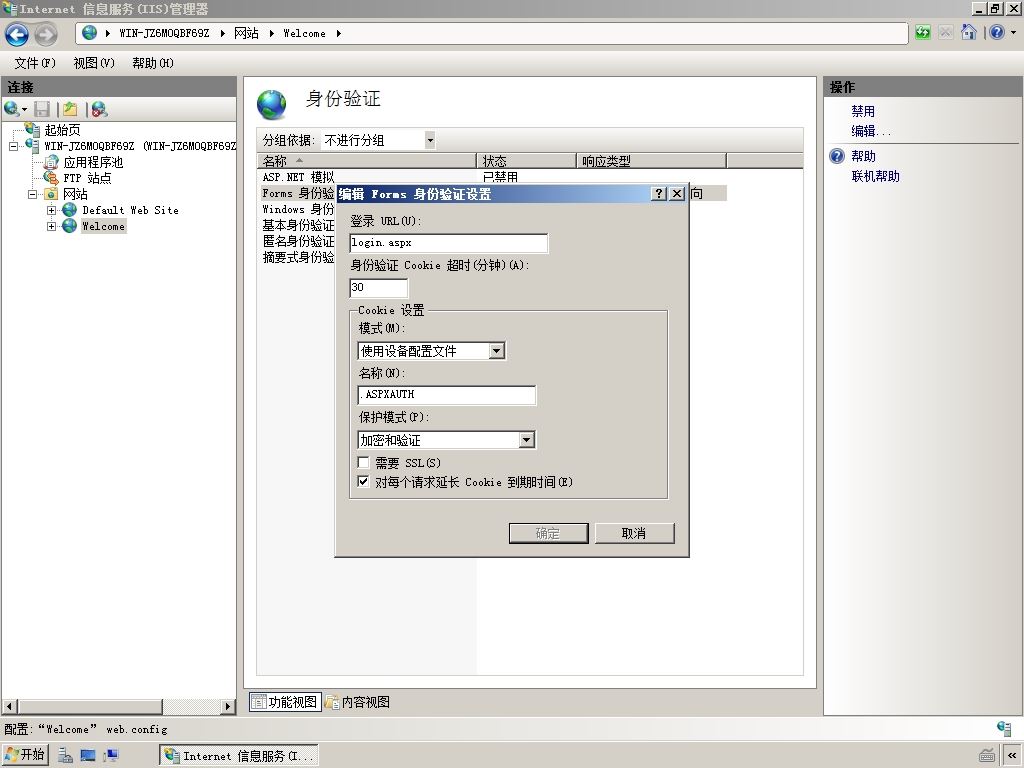
Task: Click the refresh page icon
Action: point(922,32)
